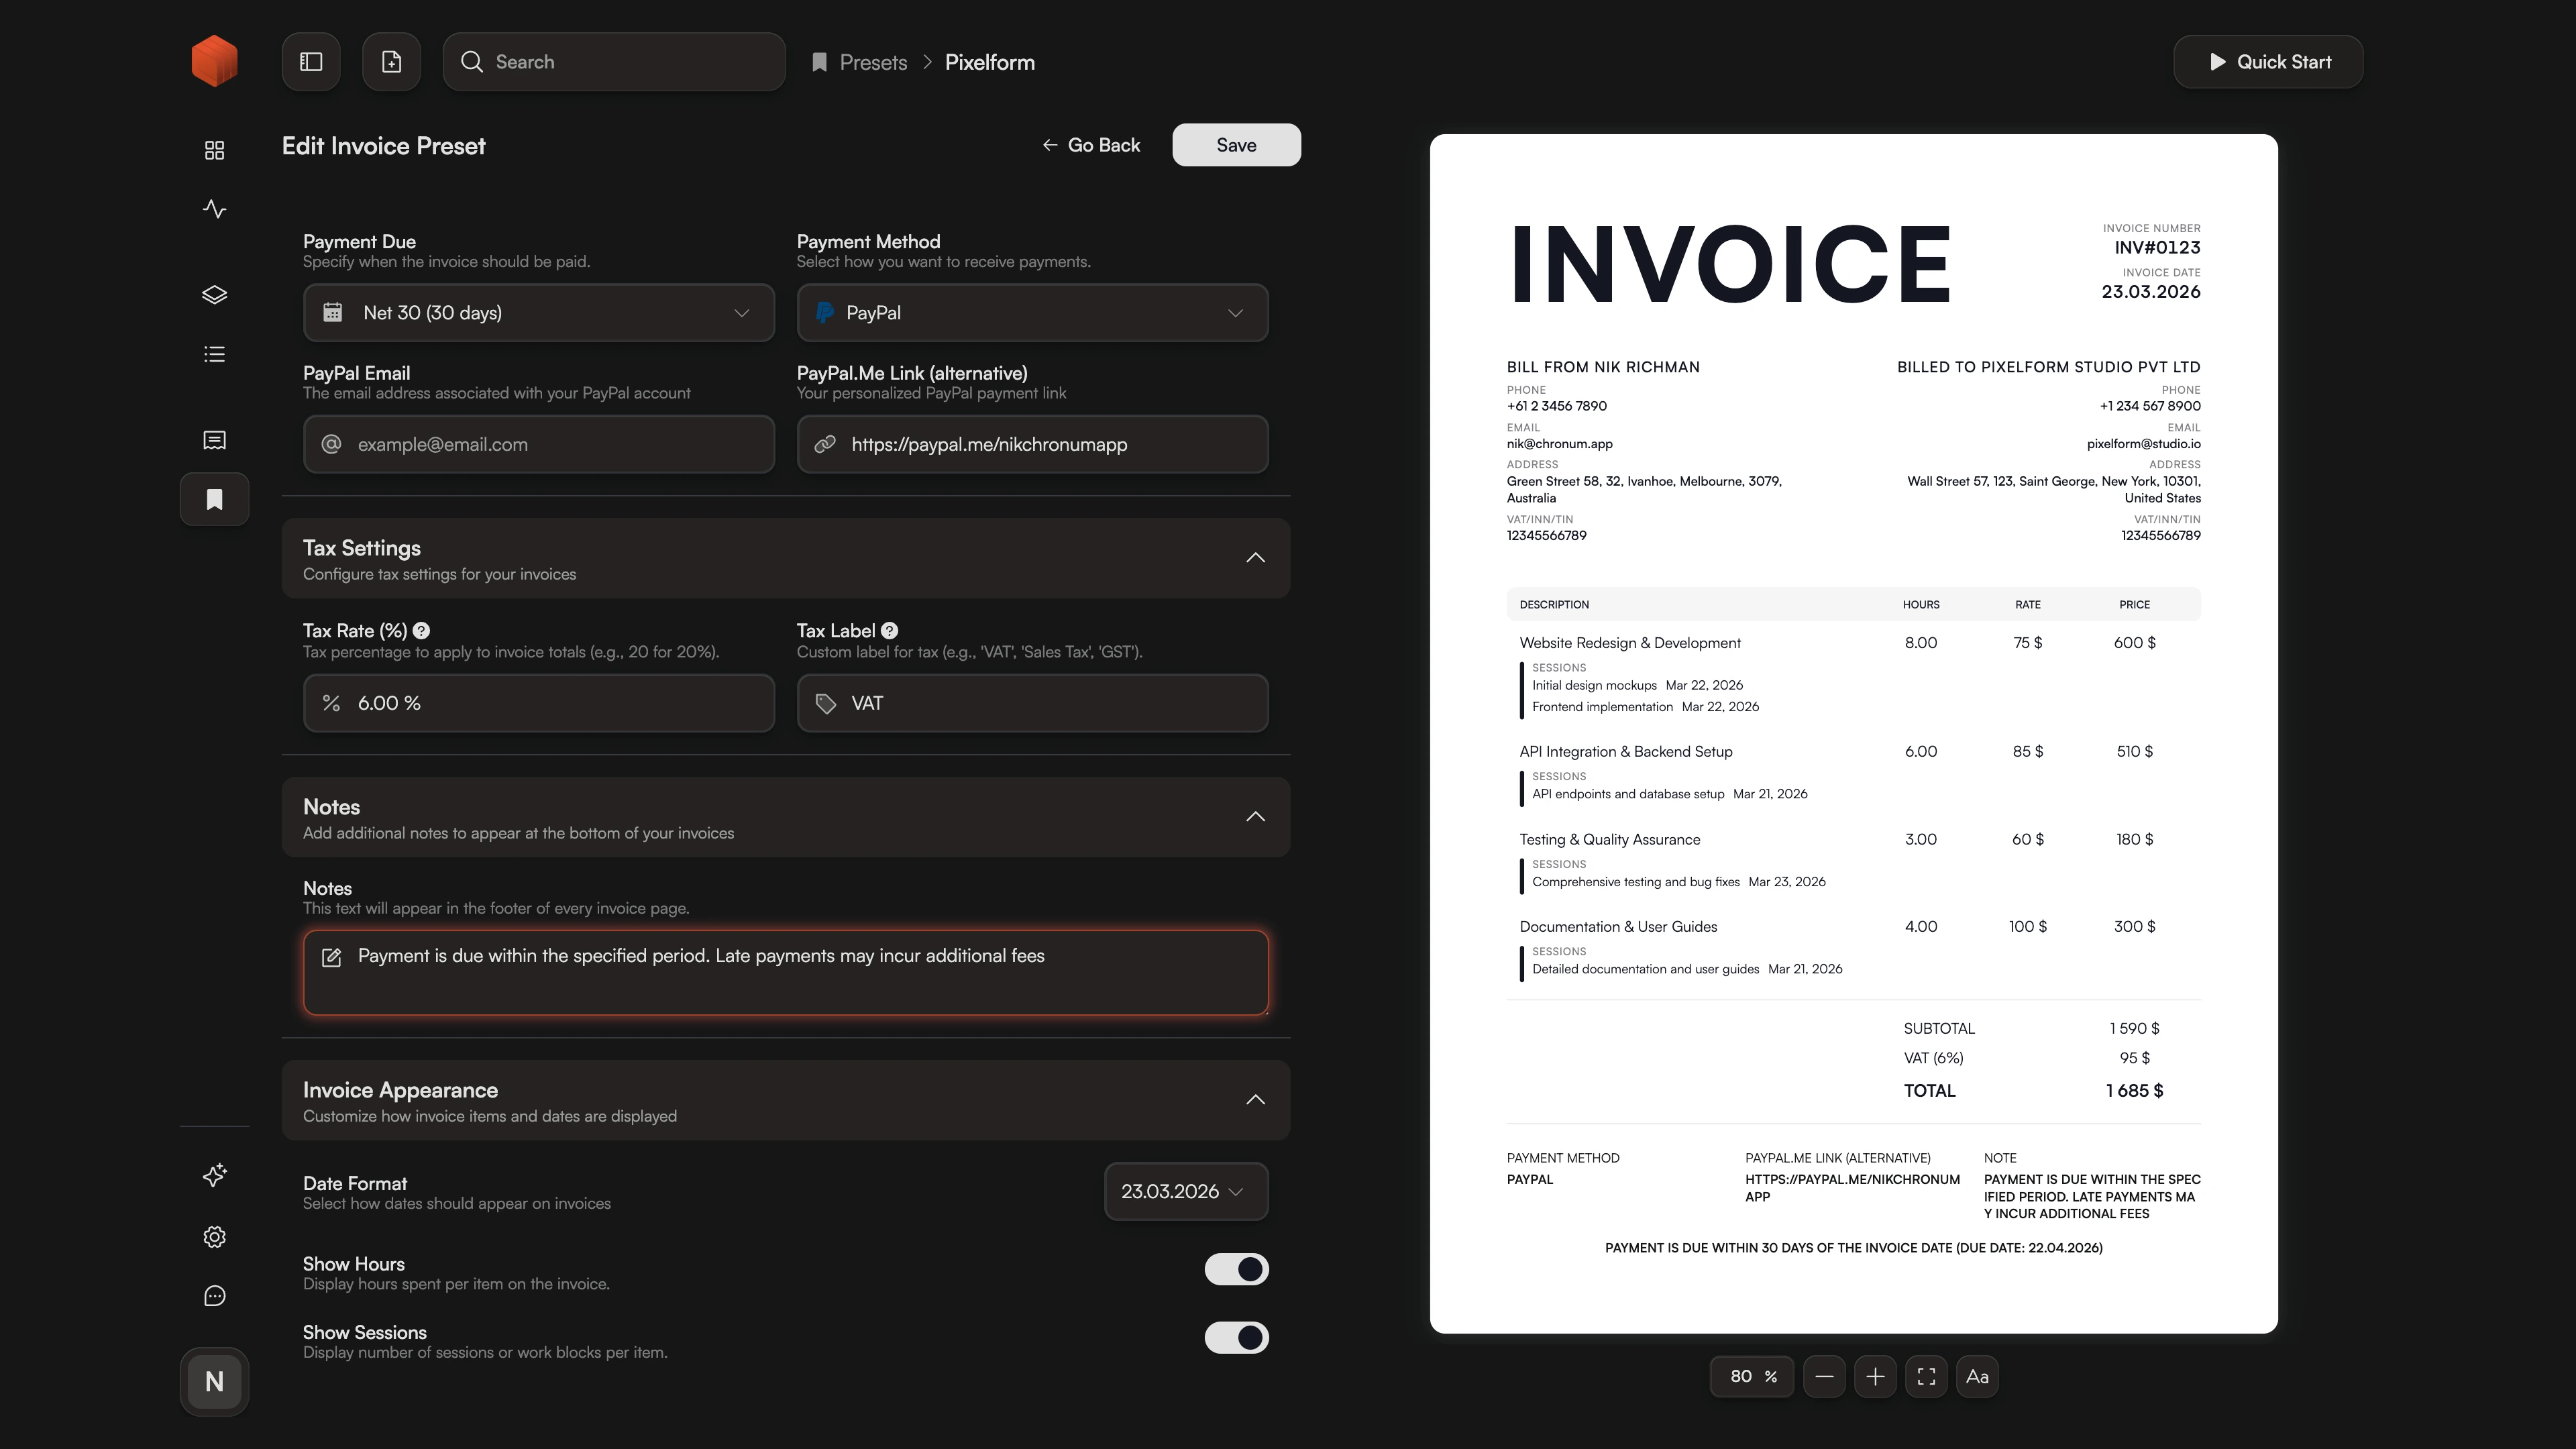Open settings via the gear icon
Viewport: 2576px width, 1449px height.
214,1237
